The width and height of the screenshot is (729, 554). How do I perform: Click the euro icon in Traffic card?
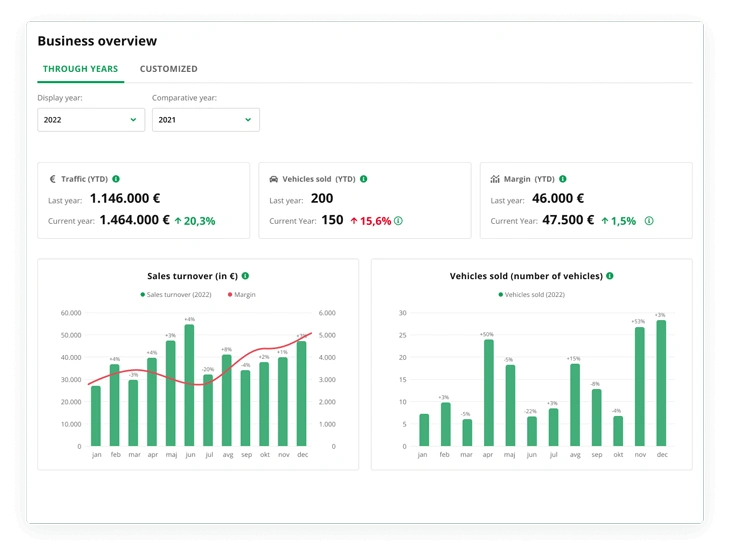point(52,179)
